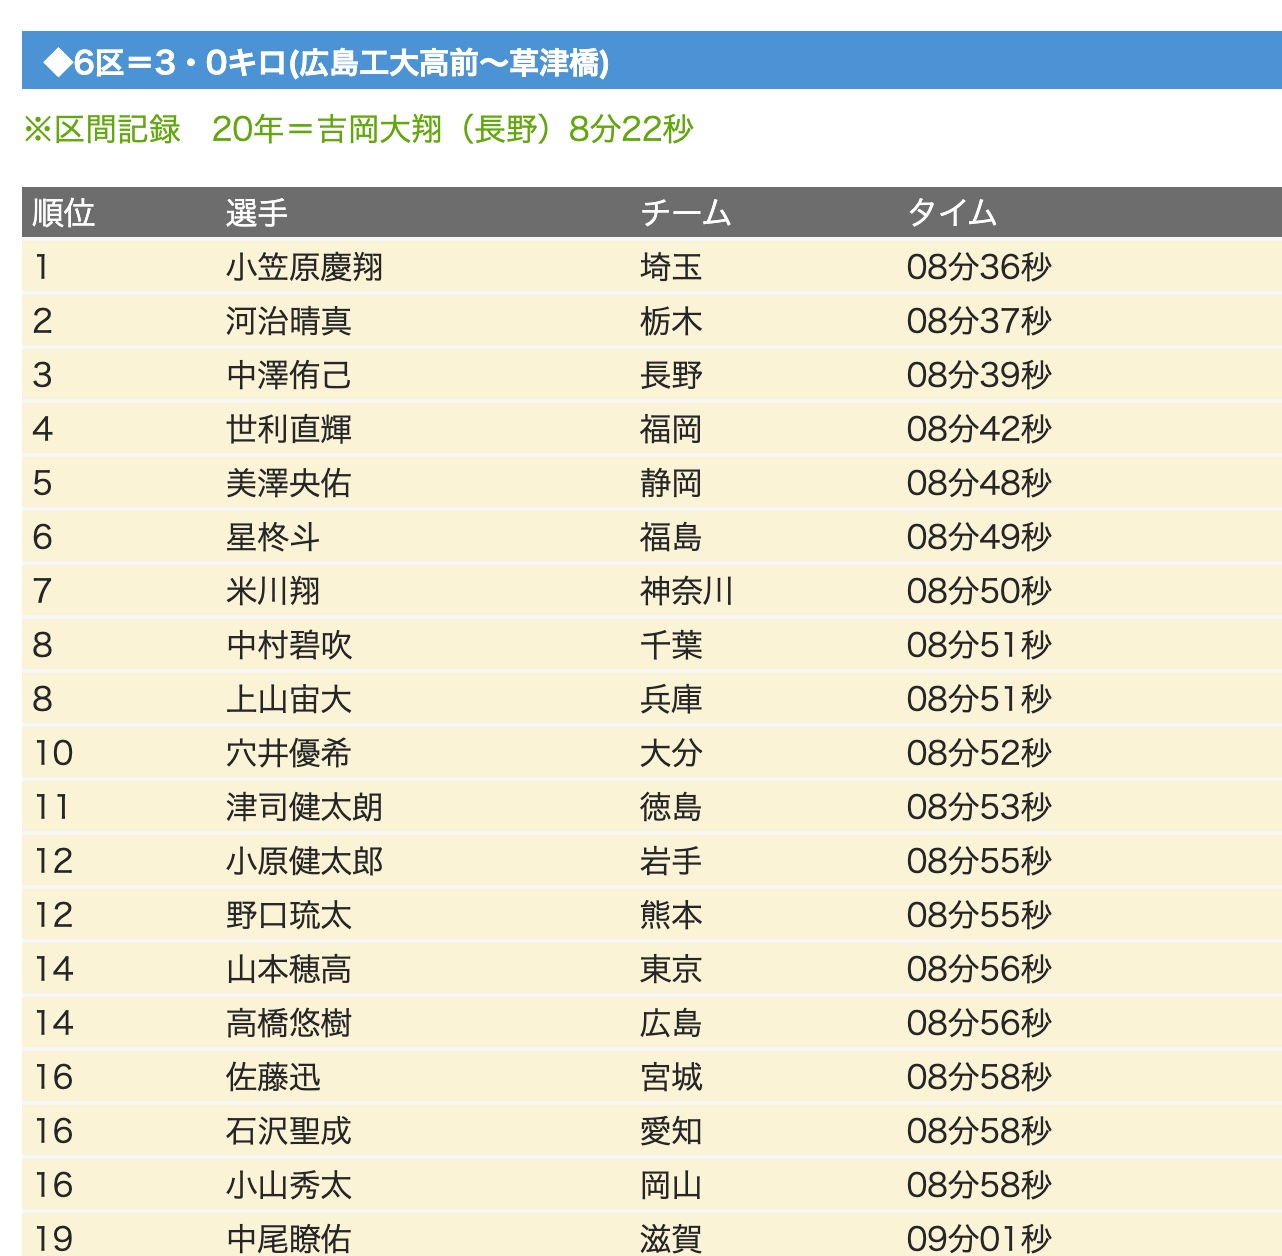Click team cell 福島
This screenshot has width=1282, height=1256.
[671, 537]
